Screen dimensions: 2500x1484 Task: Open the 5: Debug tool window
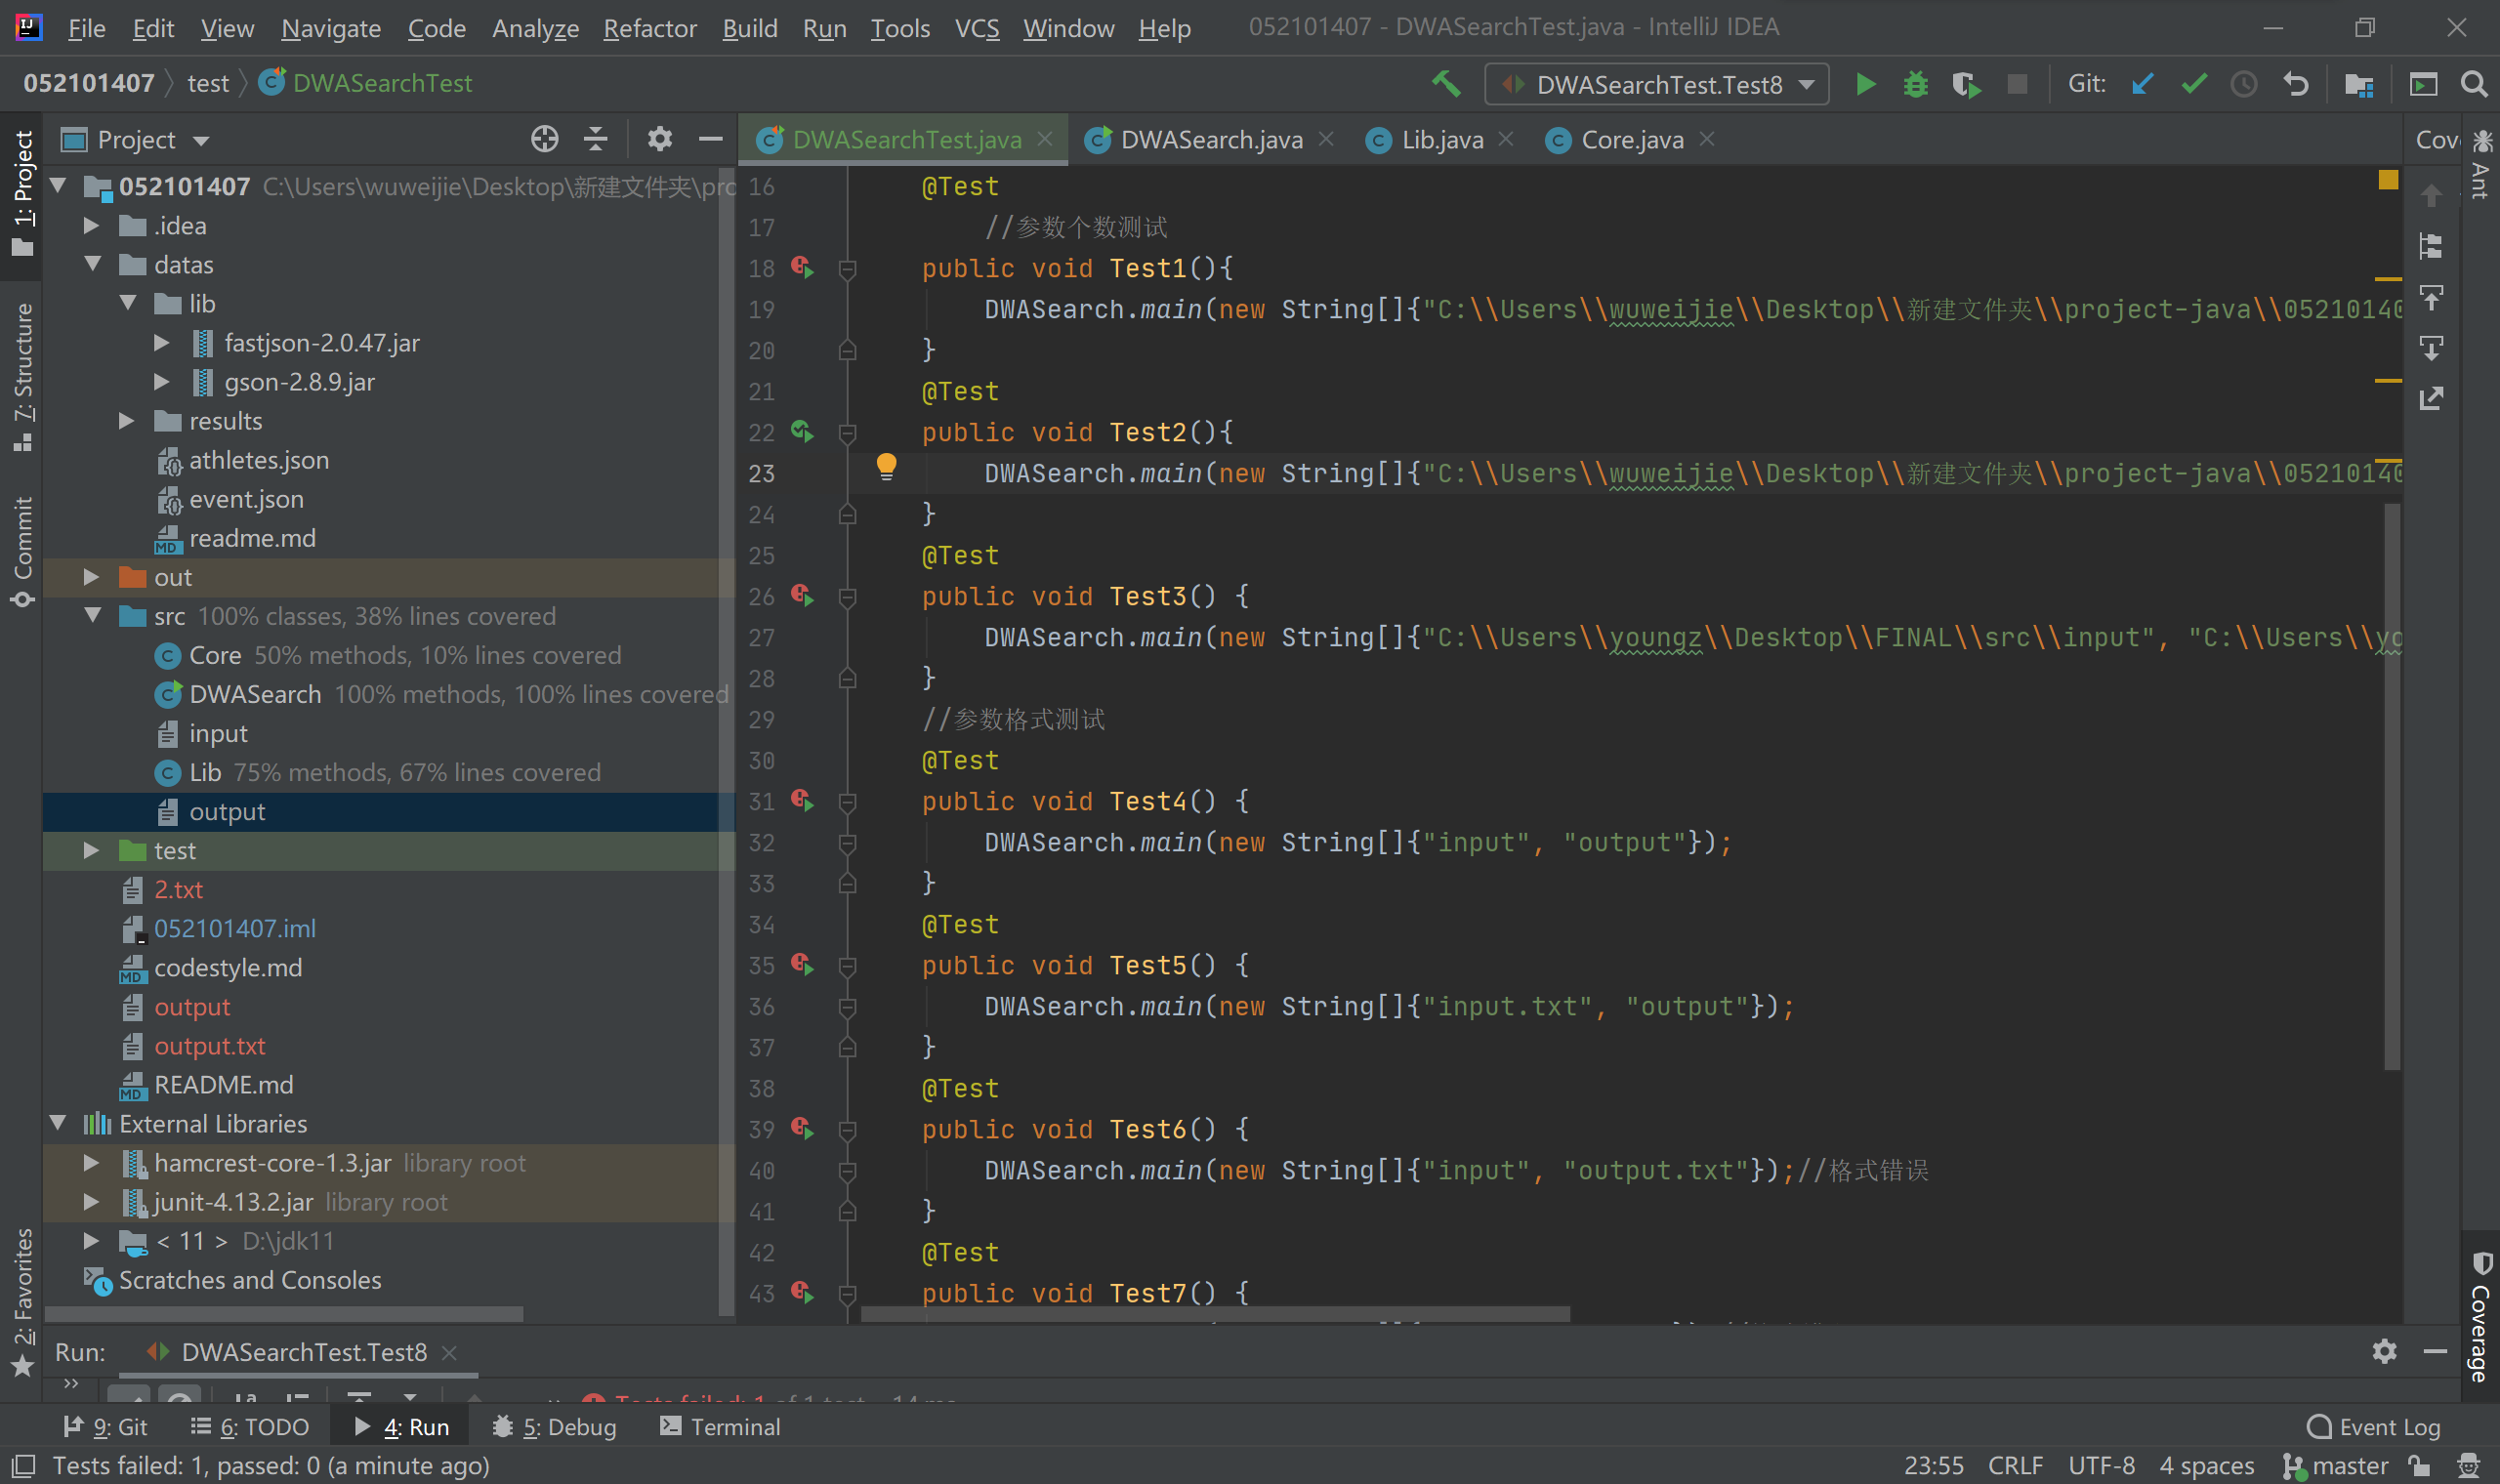point(554,1427)
